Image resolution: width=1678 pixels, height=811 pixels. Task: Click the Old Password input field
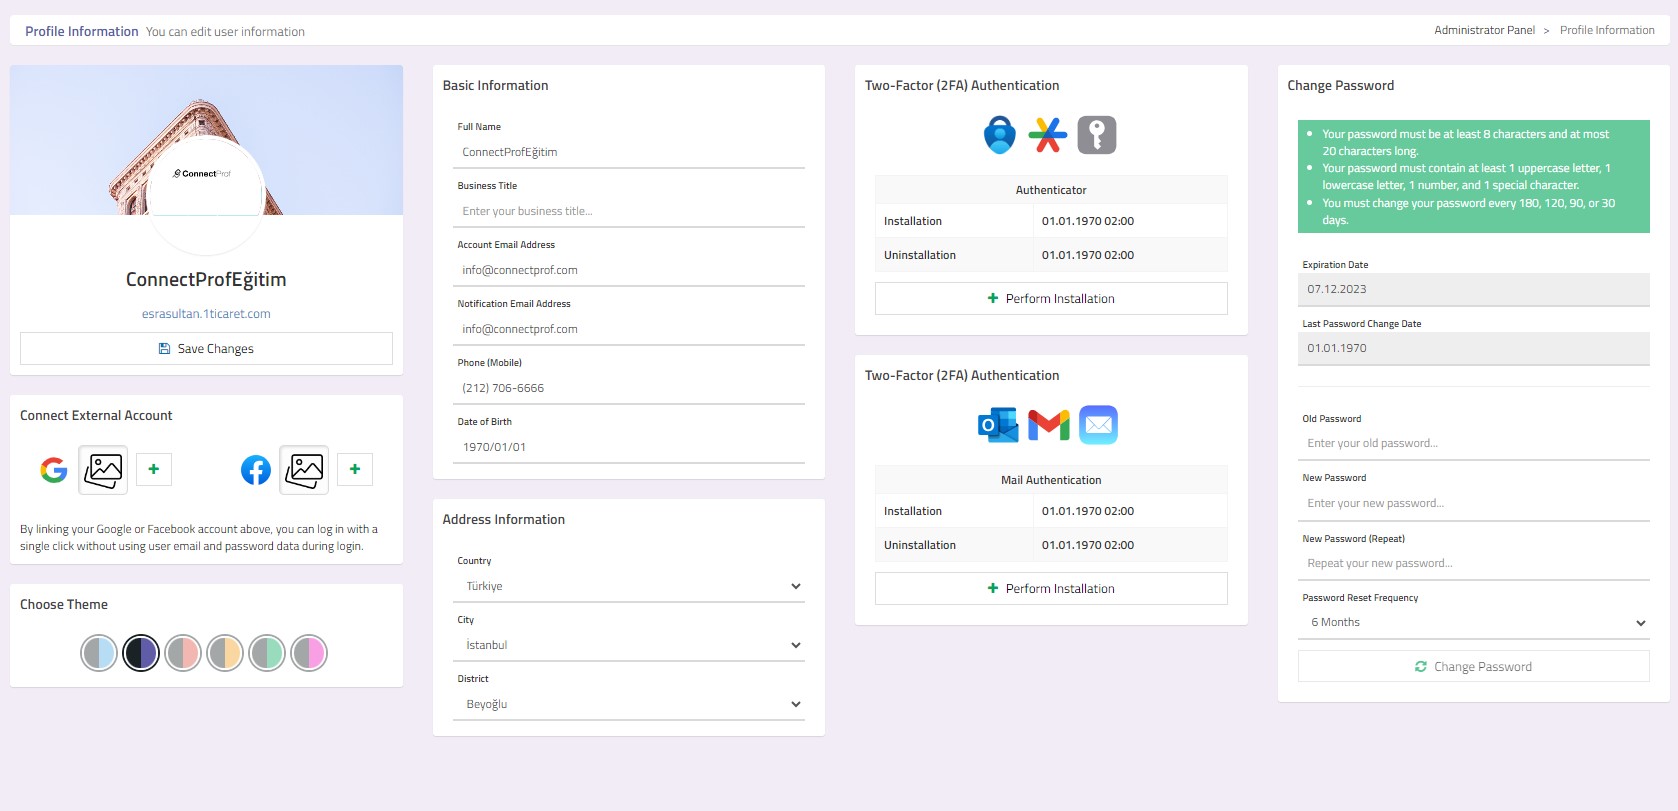(1473, 444)
